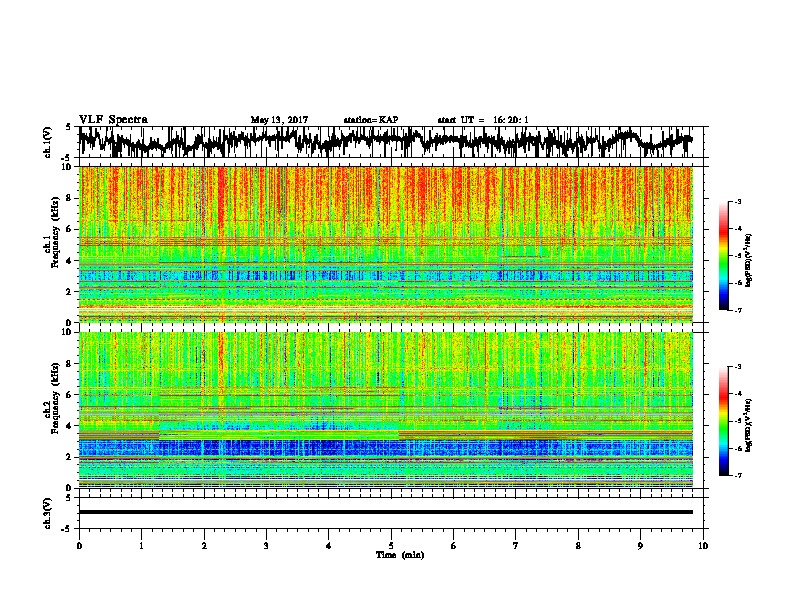Click the "1" tick on time axis
Viewport: 792px width, 612px height.
click(x=141, y=546)
